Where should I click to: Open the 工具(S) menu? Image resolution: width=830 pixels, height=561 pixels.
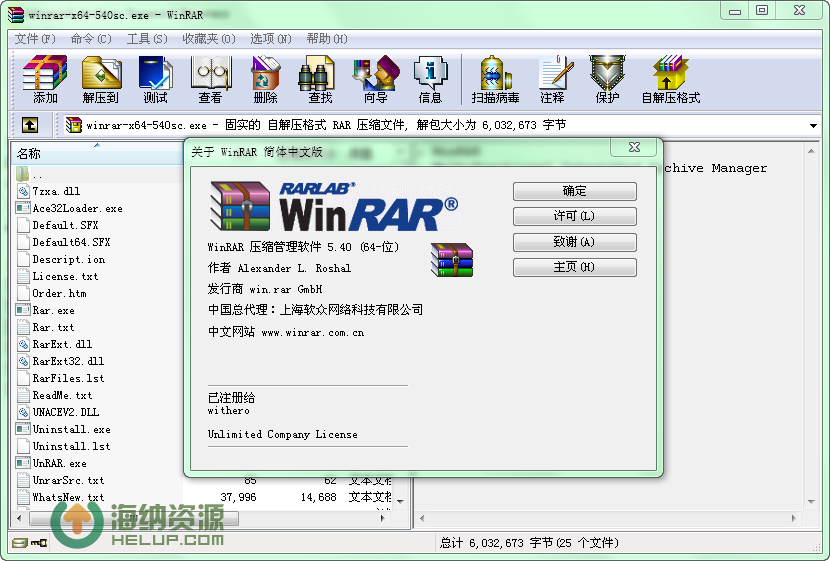tap(147, 39)
